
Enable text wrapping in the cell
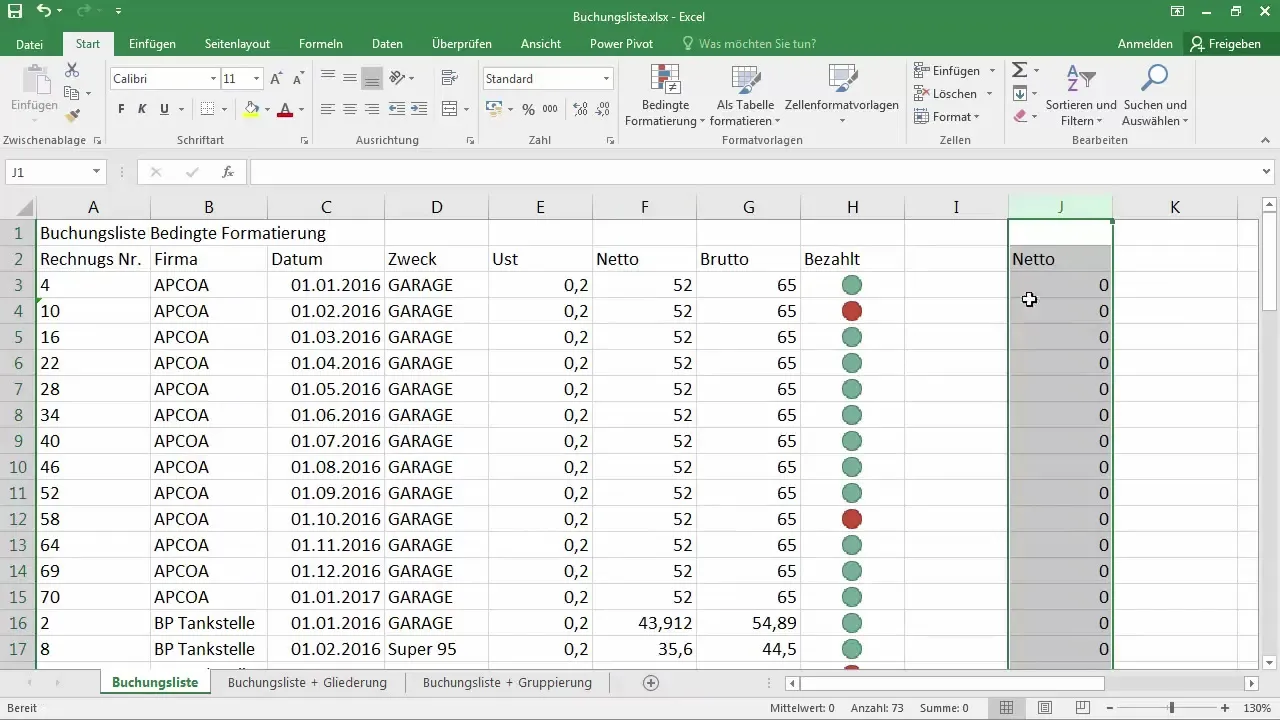pyautogui.click(x=449, y=78)
